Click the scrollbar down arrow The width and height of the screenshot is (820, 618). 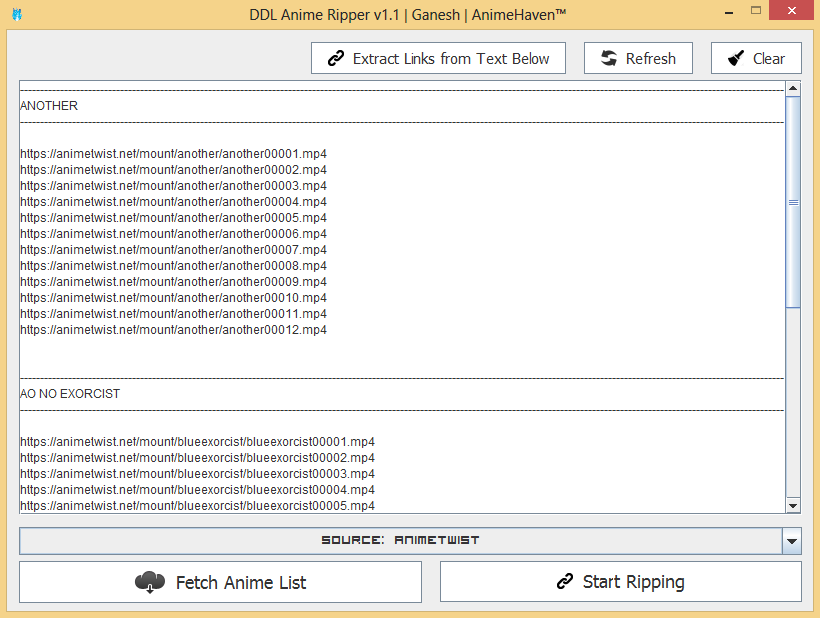pos(793,506)
